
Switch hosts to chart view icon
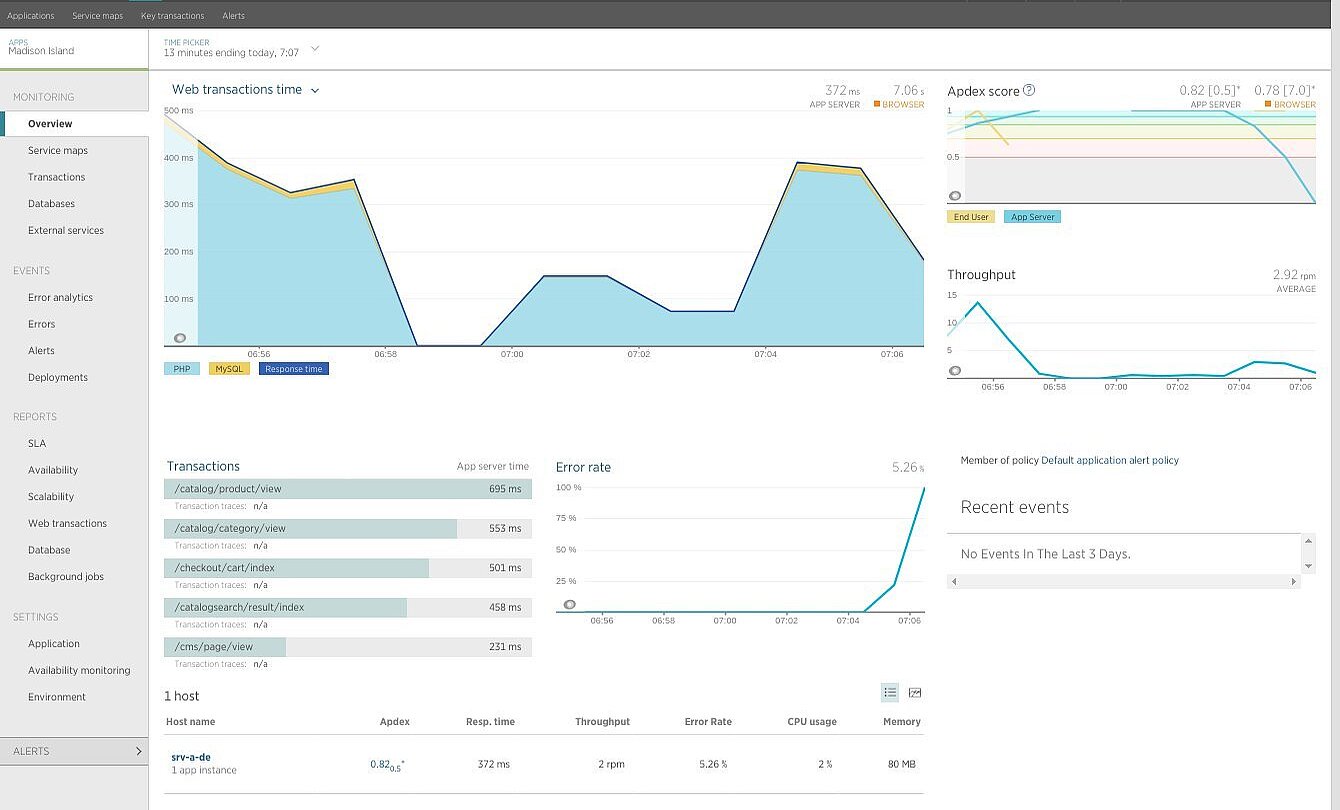[x=914, y=693]
